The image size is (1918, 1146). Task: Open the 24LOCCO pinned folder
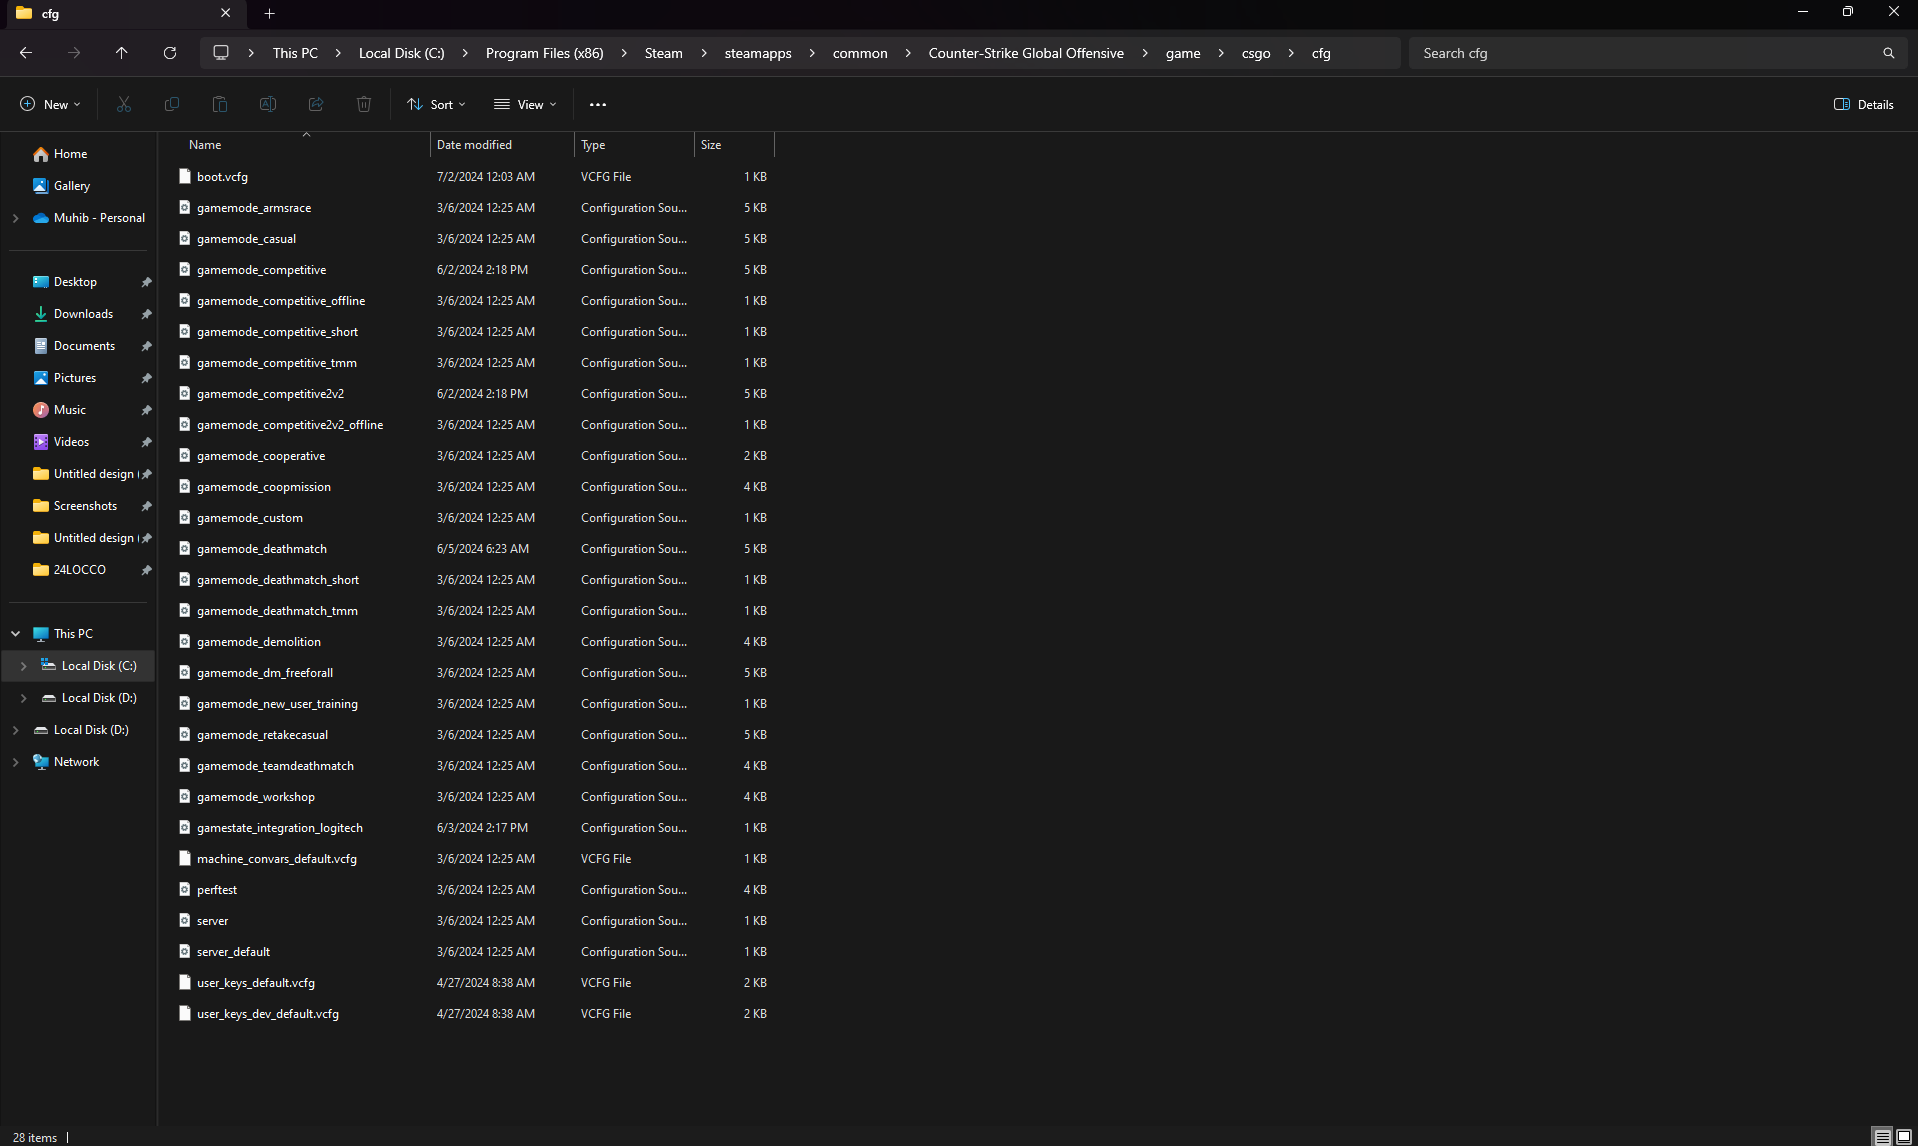click(79, 570)
